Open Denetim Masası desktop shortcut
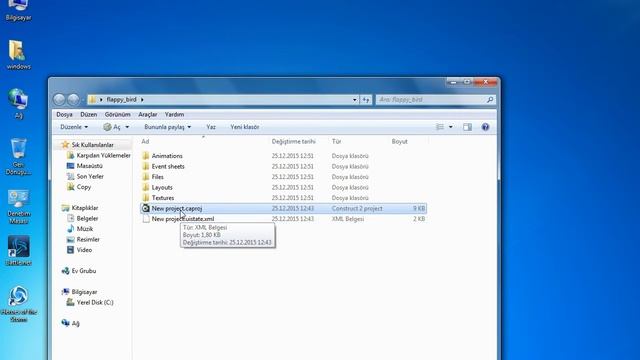The width and height of the screenshot is (640, 360). (x=18, y=207)
